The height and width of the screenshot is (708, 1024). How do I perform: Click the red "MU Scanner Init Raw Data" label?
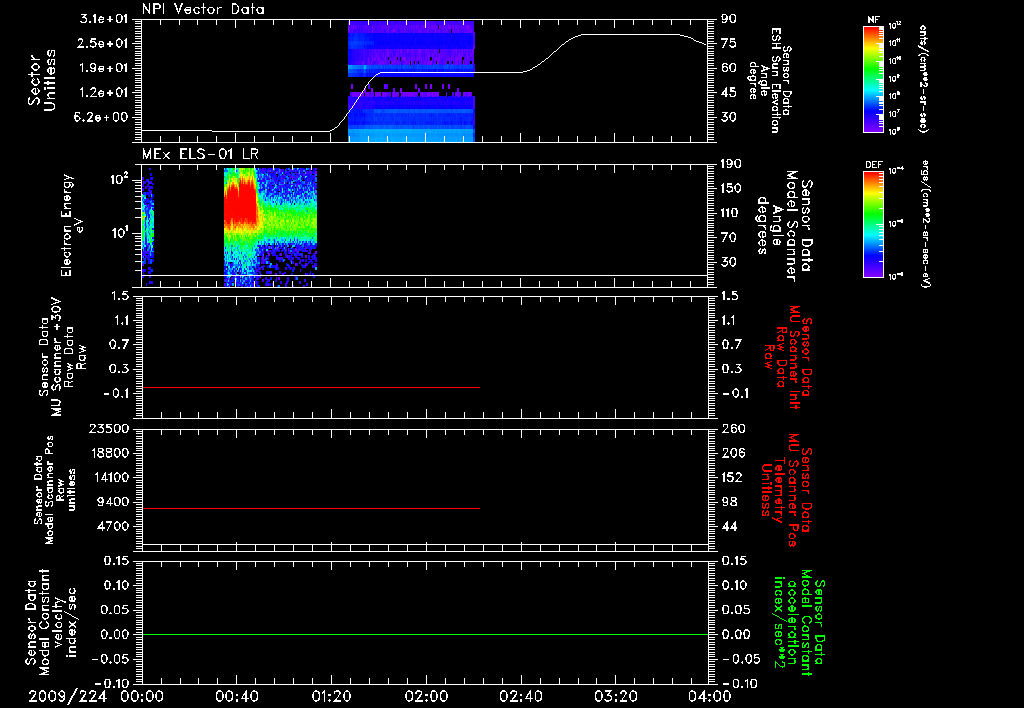click(x=788, y=356)
